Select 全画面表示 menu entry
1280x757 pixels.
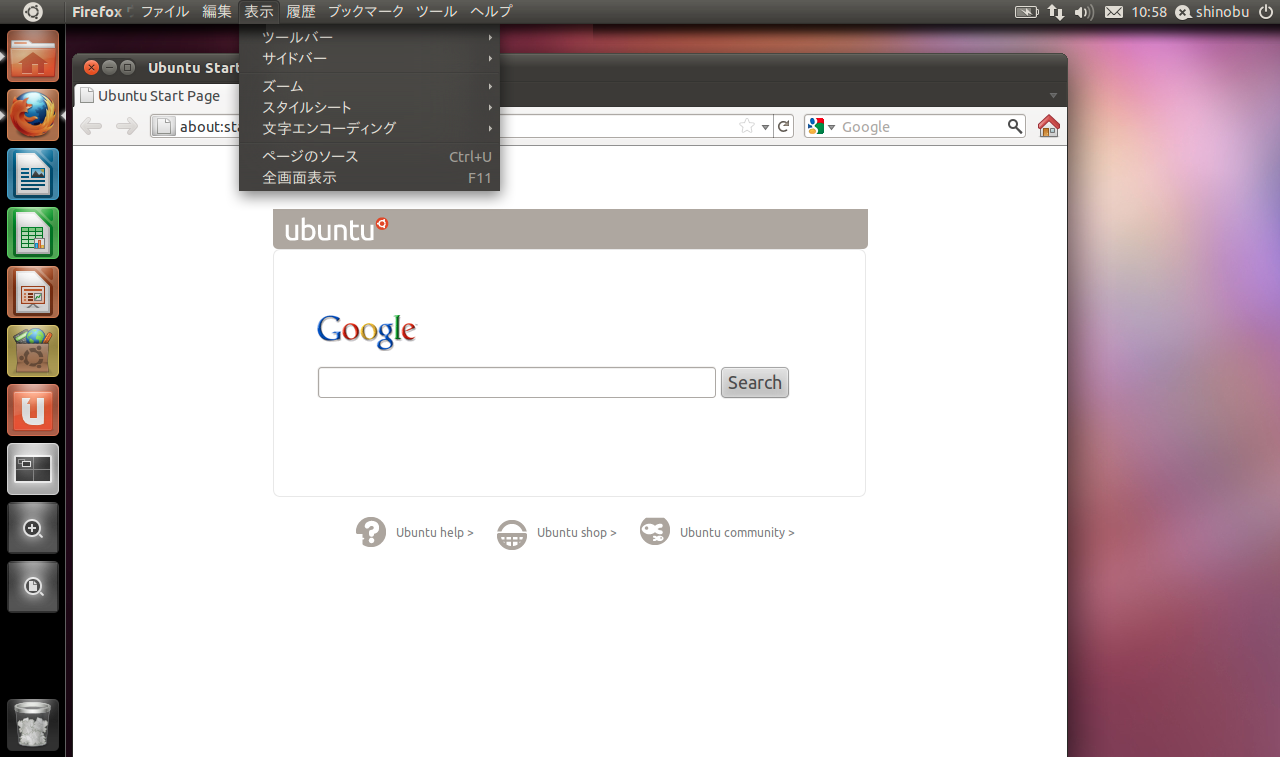[x=370, y=178]
